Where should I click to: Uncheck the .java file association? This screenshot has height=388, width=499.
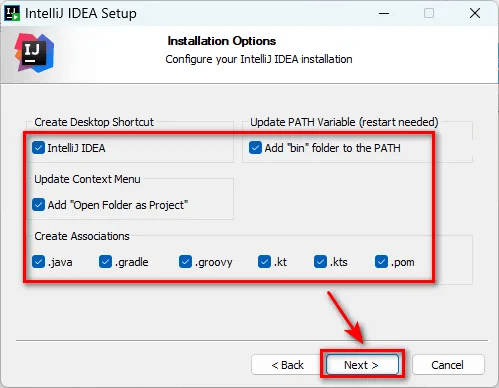[x=39, y=262]
